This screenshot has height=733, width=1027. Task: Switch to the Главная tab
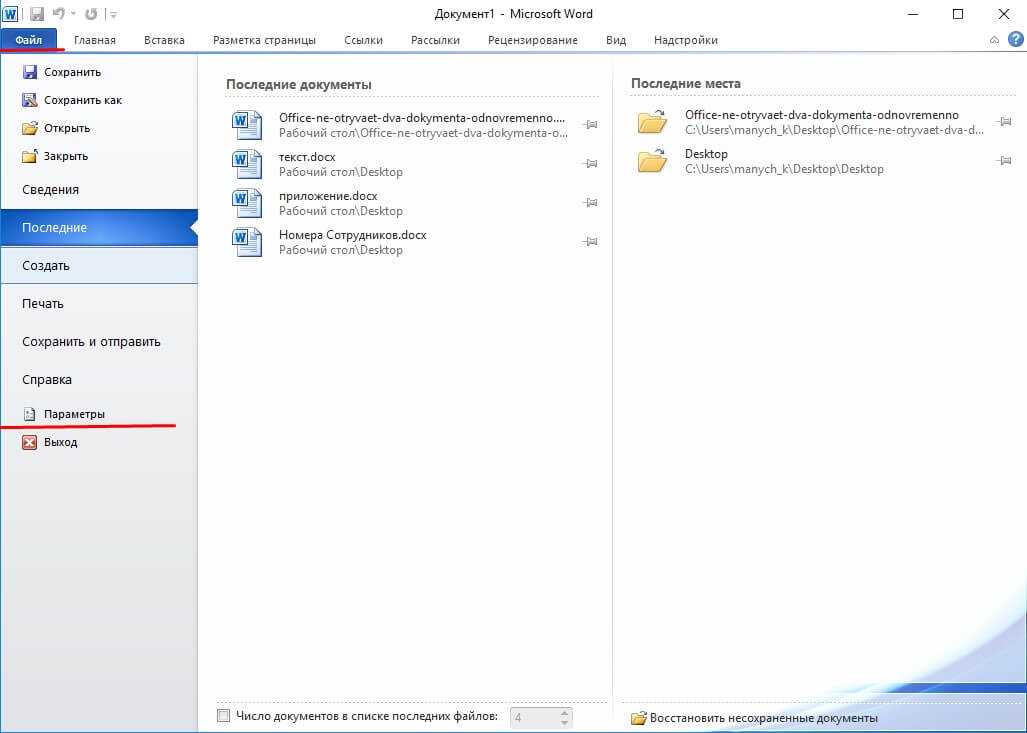[x=94, y=40]
